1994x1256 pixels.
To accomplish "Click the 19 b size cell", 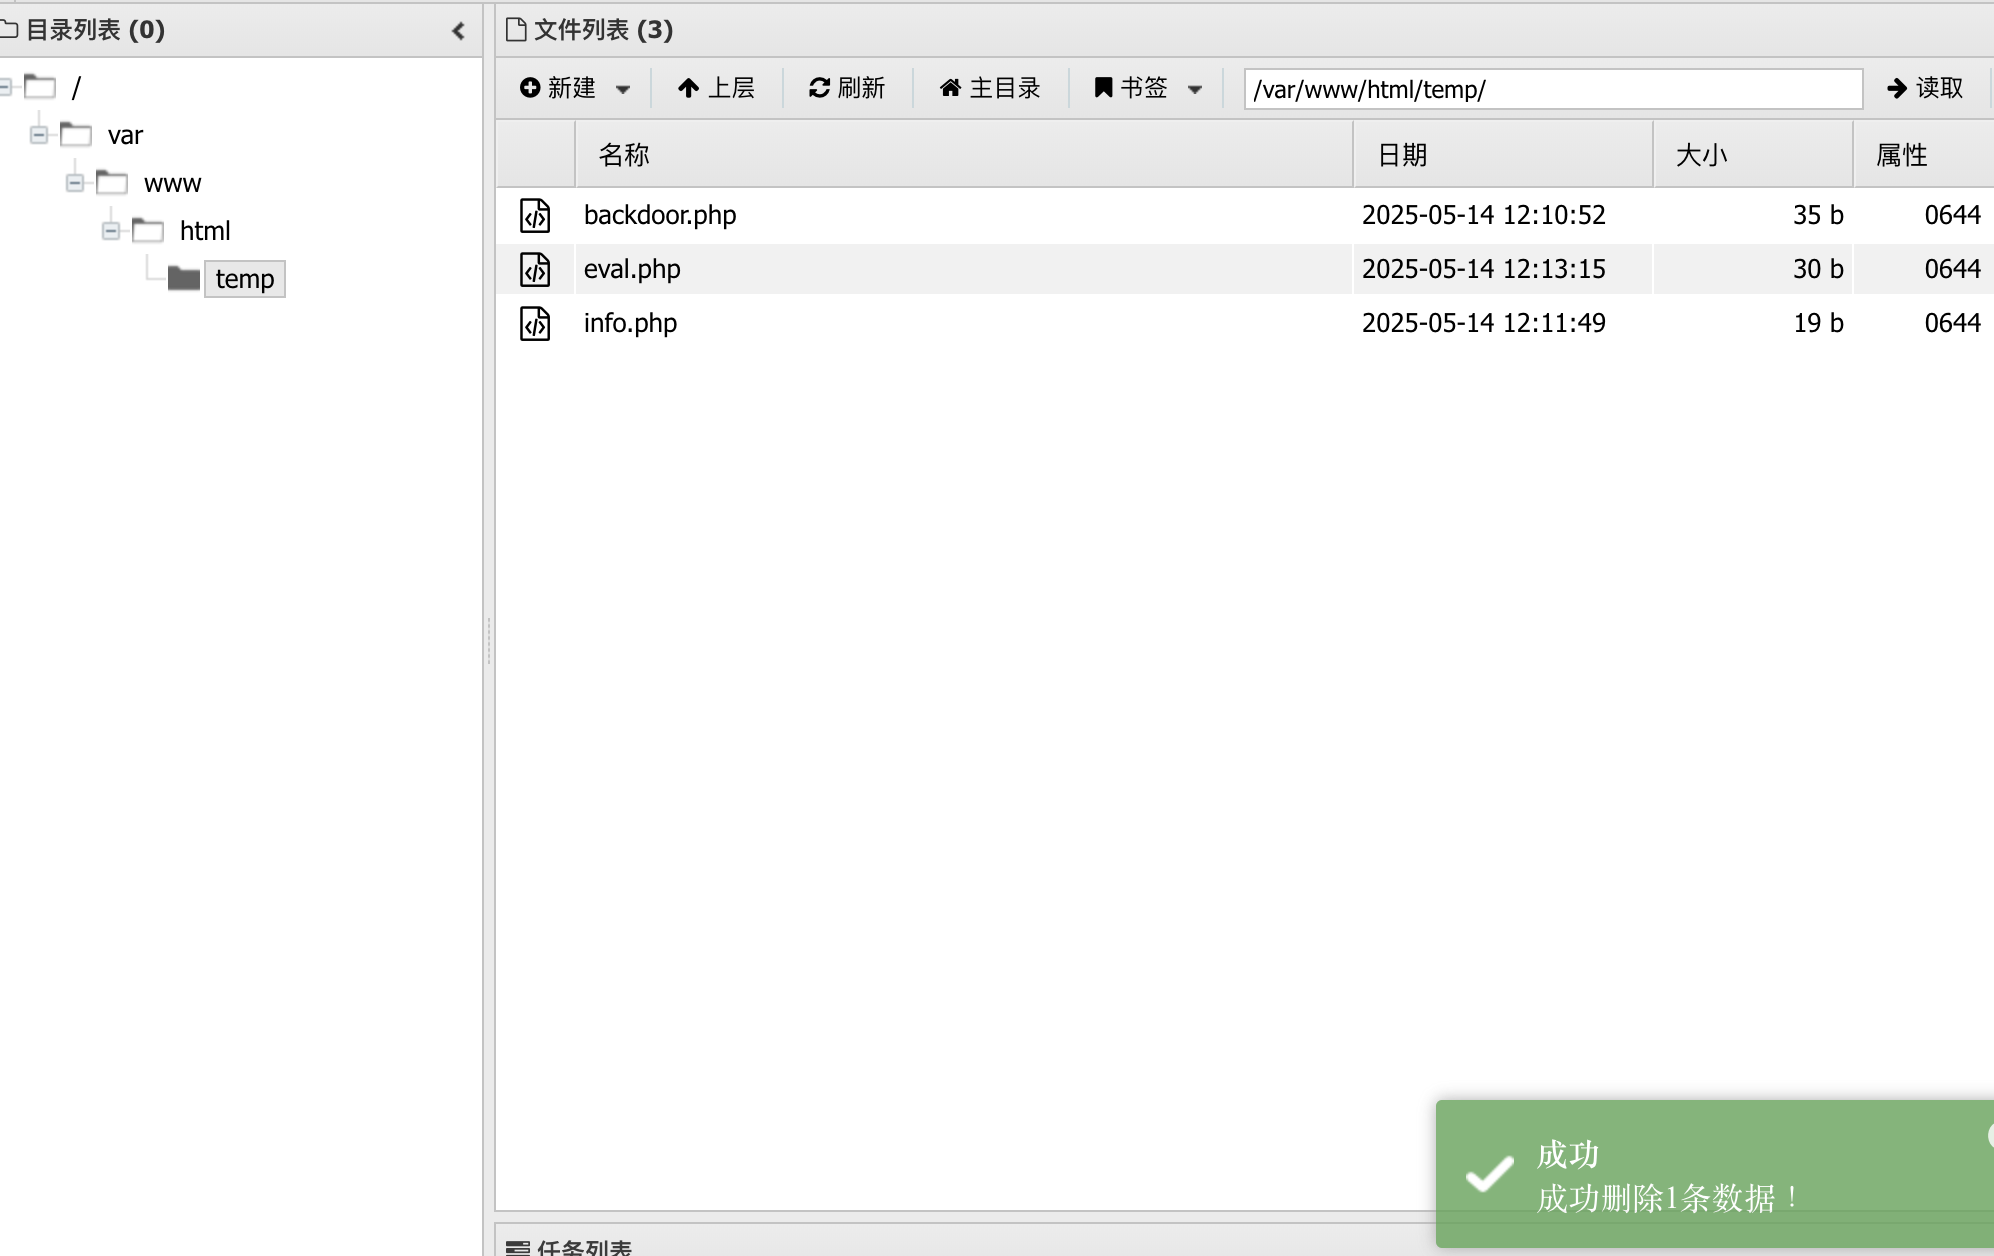I will click(1818, 323).
